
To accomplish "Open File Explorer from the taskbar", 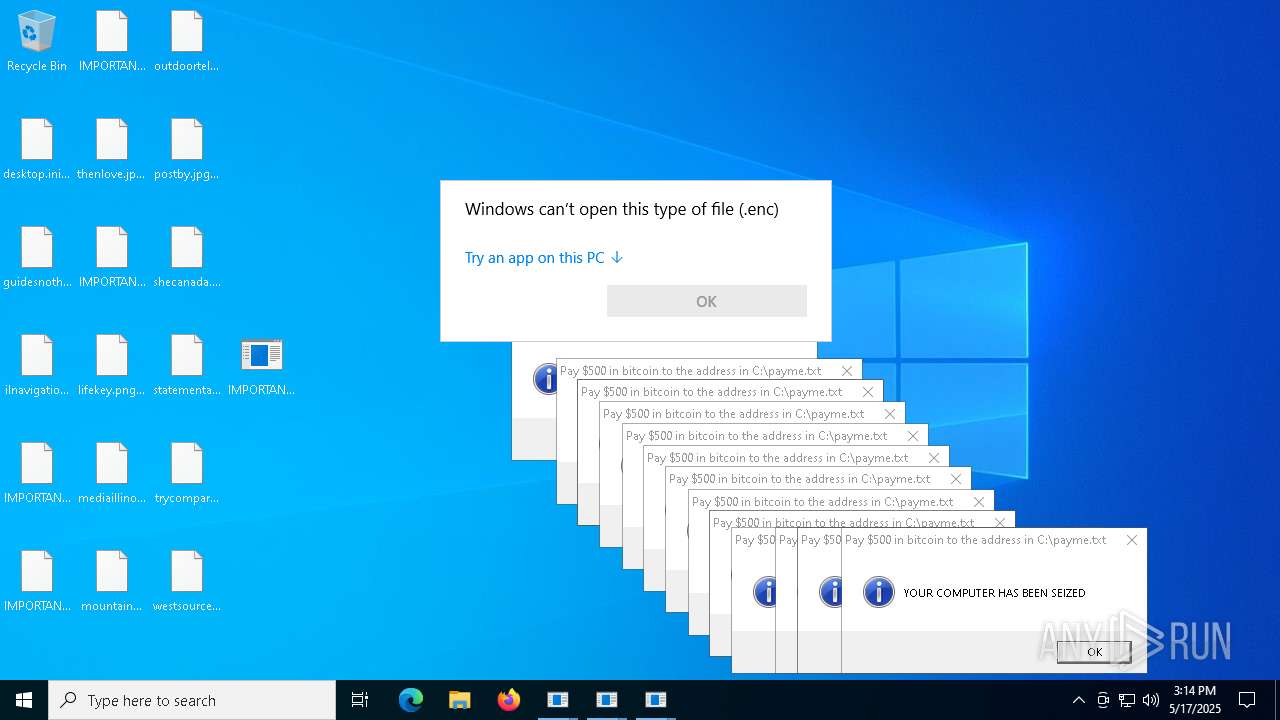I will (x=459, y=700).
